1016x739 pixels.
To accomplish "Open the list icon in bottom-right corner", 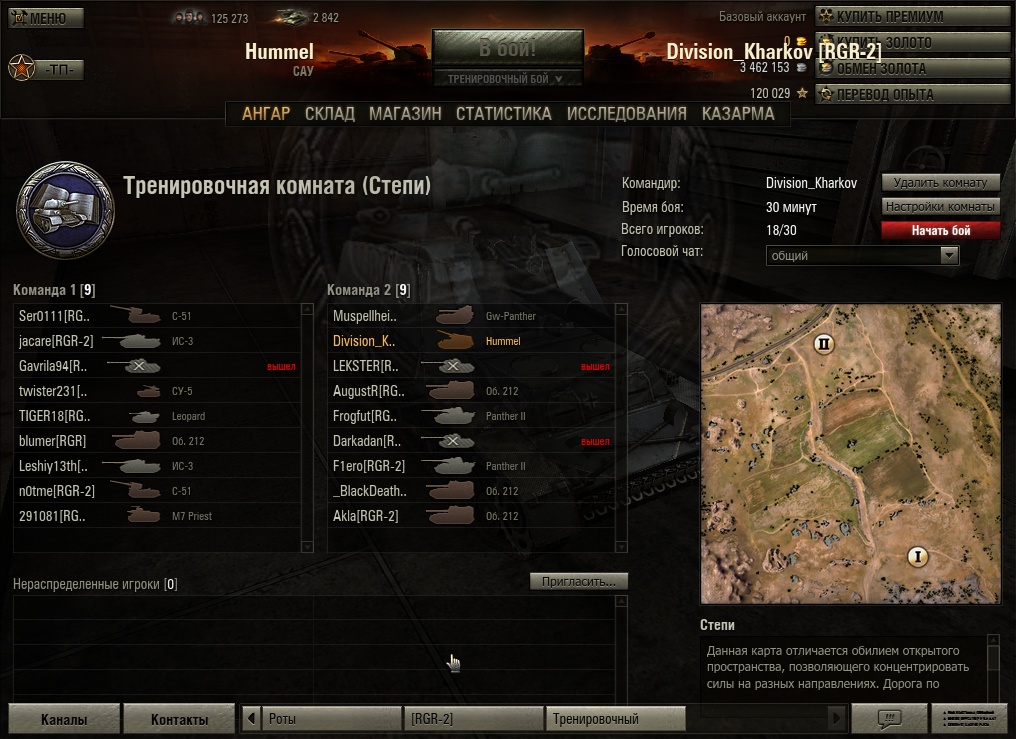I will [969, 718].
